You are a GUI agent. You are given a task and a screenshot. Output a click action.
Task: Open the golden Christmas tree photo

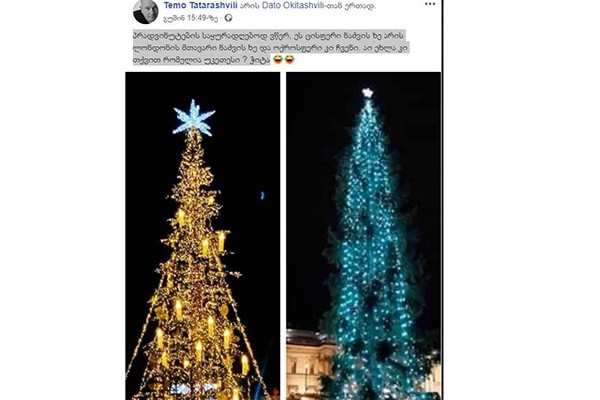tap(203, 236)
